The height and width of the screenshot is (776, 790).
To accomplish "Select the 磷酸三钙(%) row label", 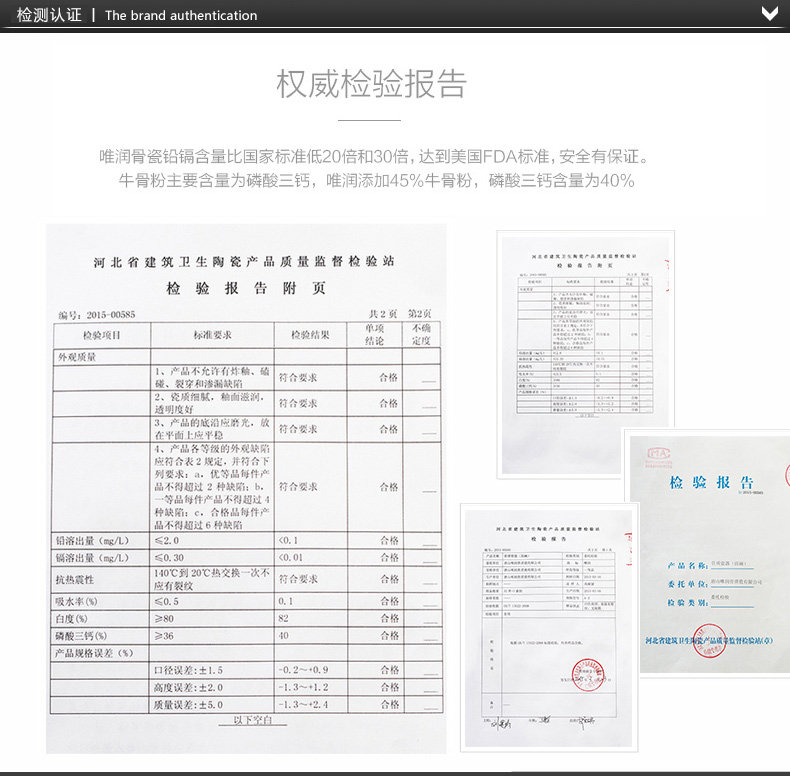I will [81, 636].
